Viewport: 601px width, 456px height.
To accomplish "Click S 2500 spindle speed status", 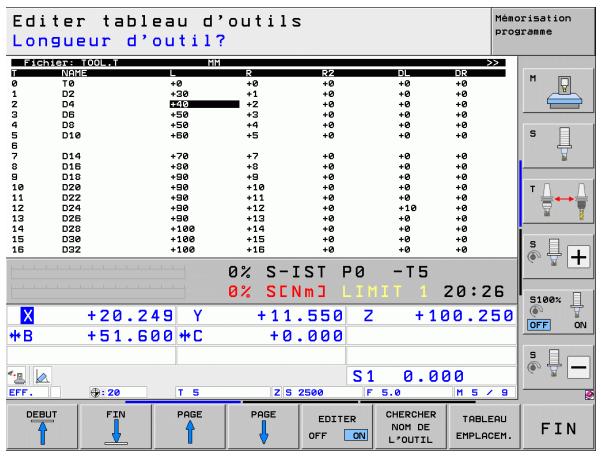I will click(x=322, y=392).
